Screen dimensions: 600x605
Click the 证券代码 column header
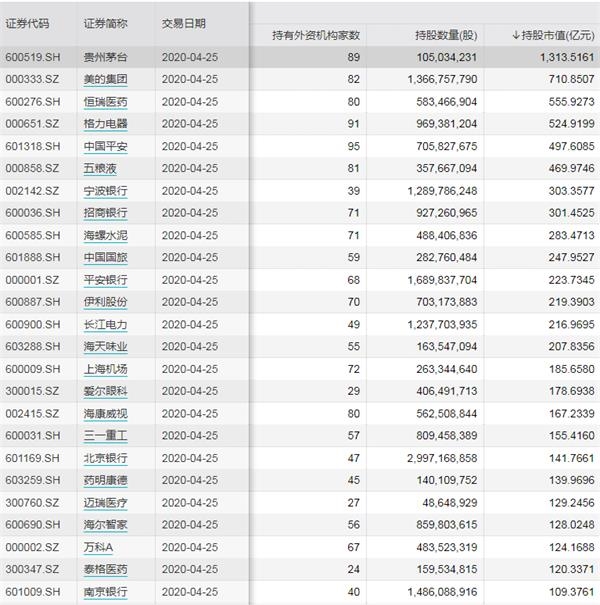point(27,24)
